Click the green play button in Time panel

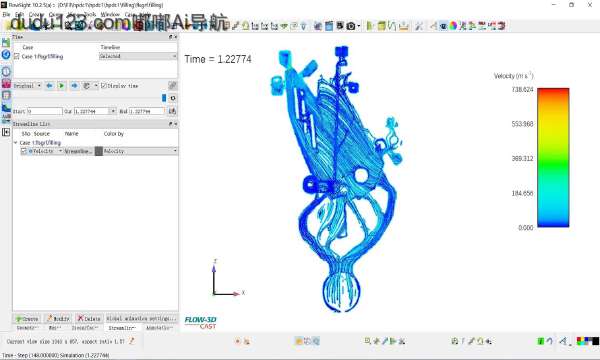click(61, 86)
